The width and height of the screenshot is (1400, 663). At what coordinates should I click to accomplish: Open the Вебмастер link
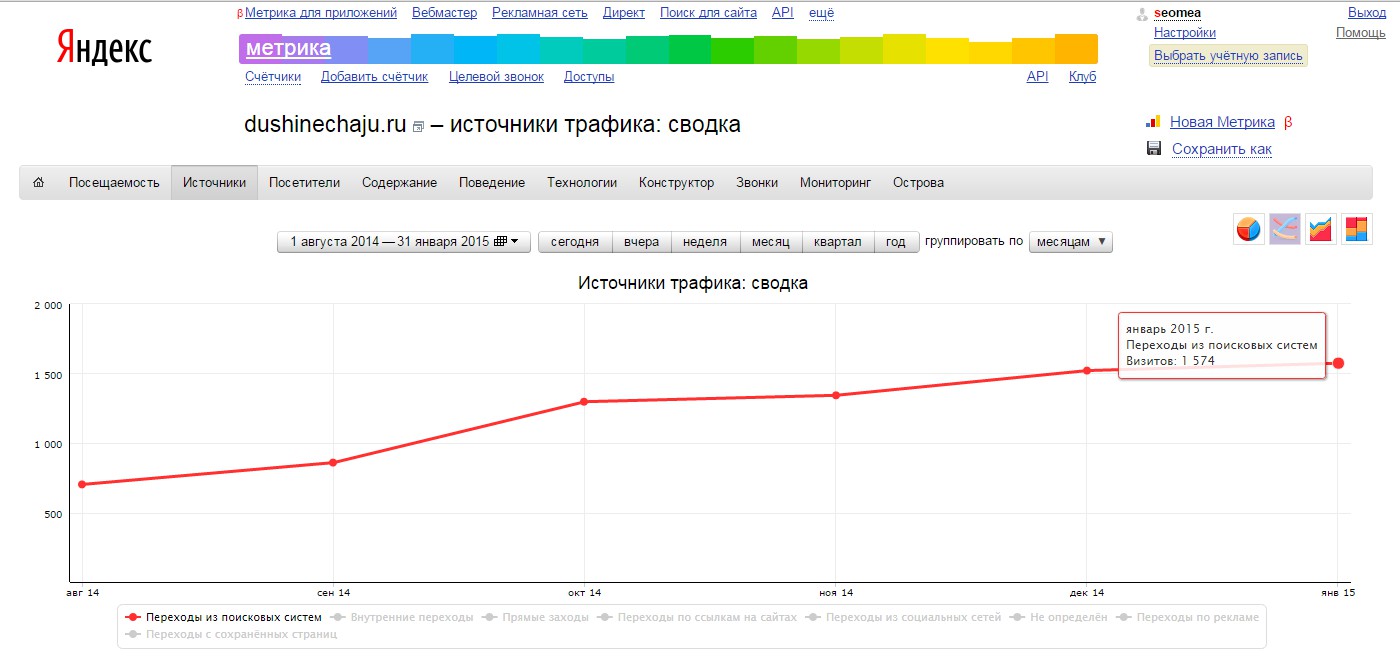444,13
